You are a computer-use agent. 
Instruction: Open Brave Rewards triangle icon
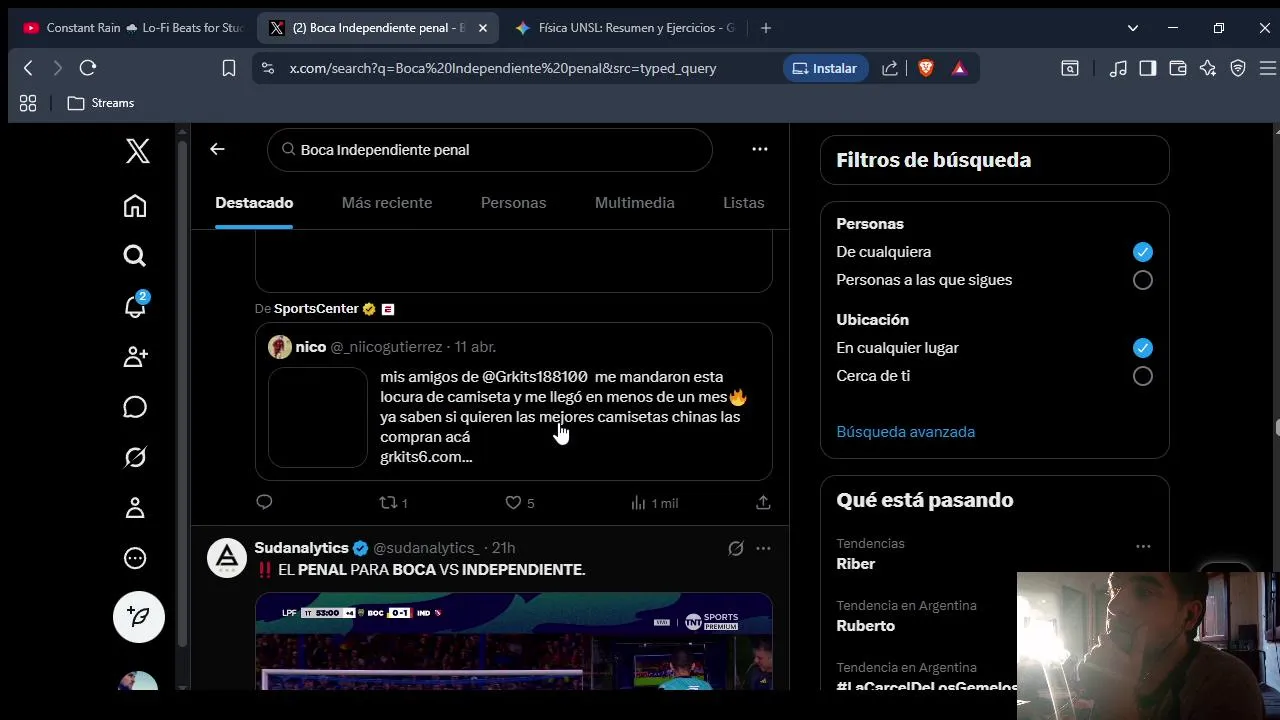pos(959,68)
